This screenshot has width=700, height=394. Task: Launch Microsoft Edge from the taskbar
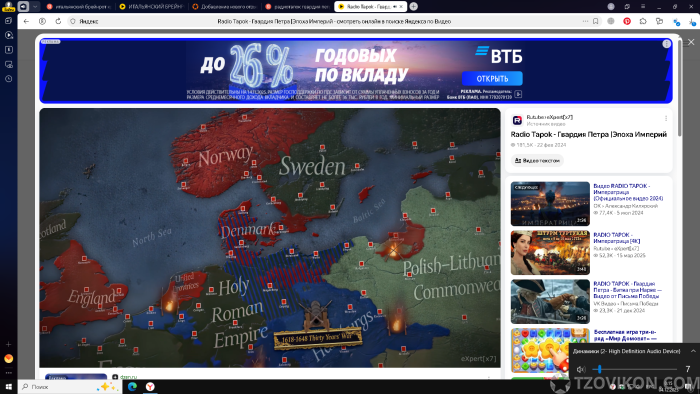pos(133,386)
